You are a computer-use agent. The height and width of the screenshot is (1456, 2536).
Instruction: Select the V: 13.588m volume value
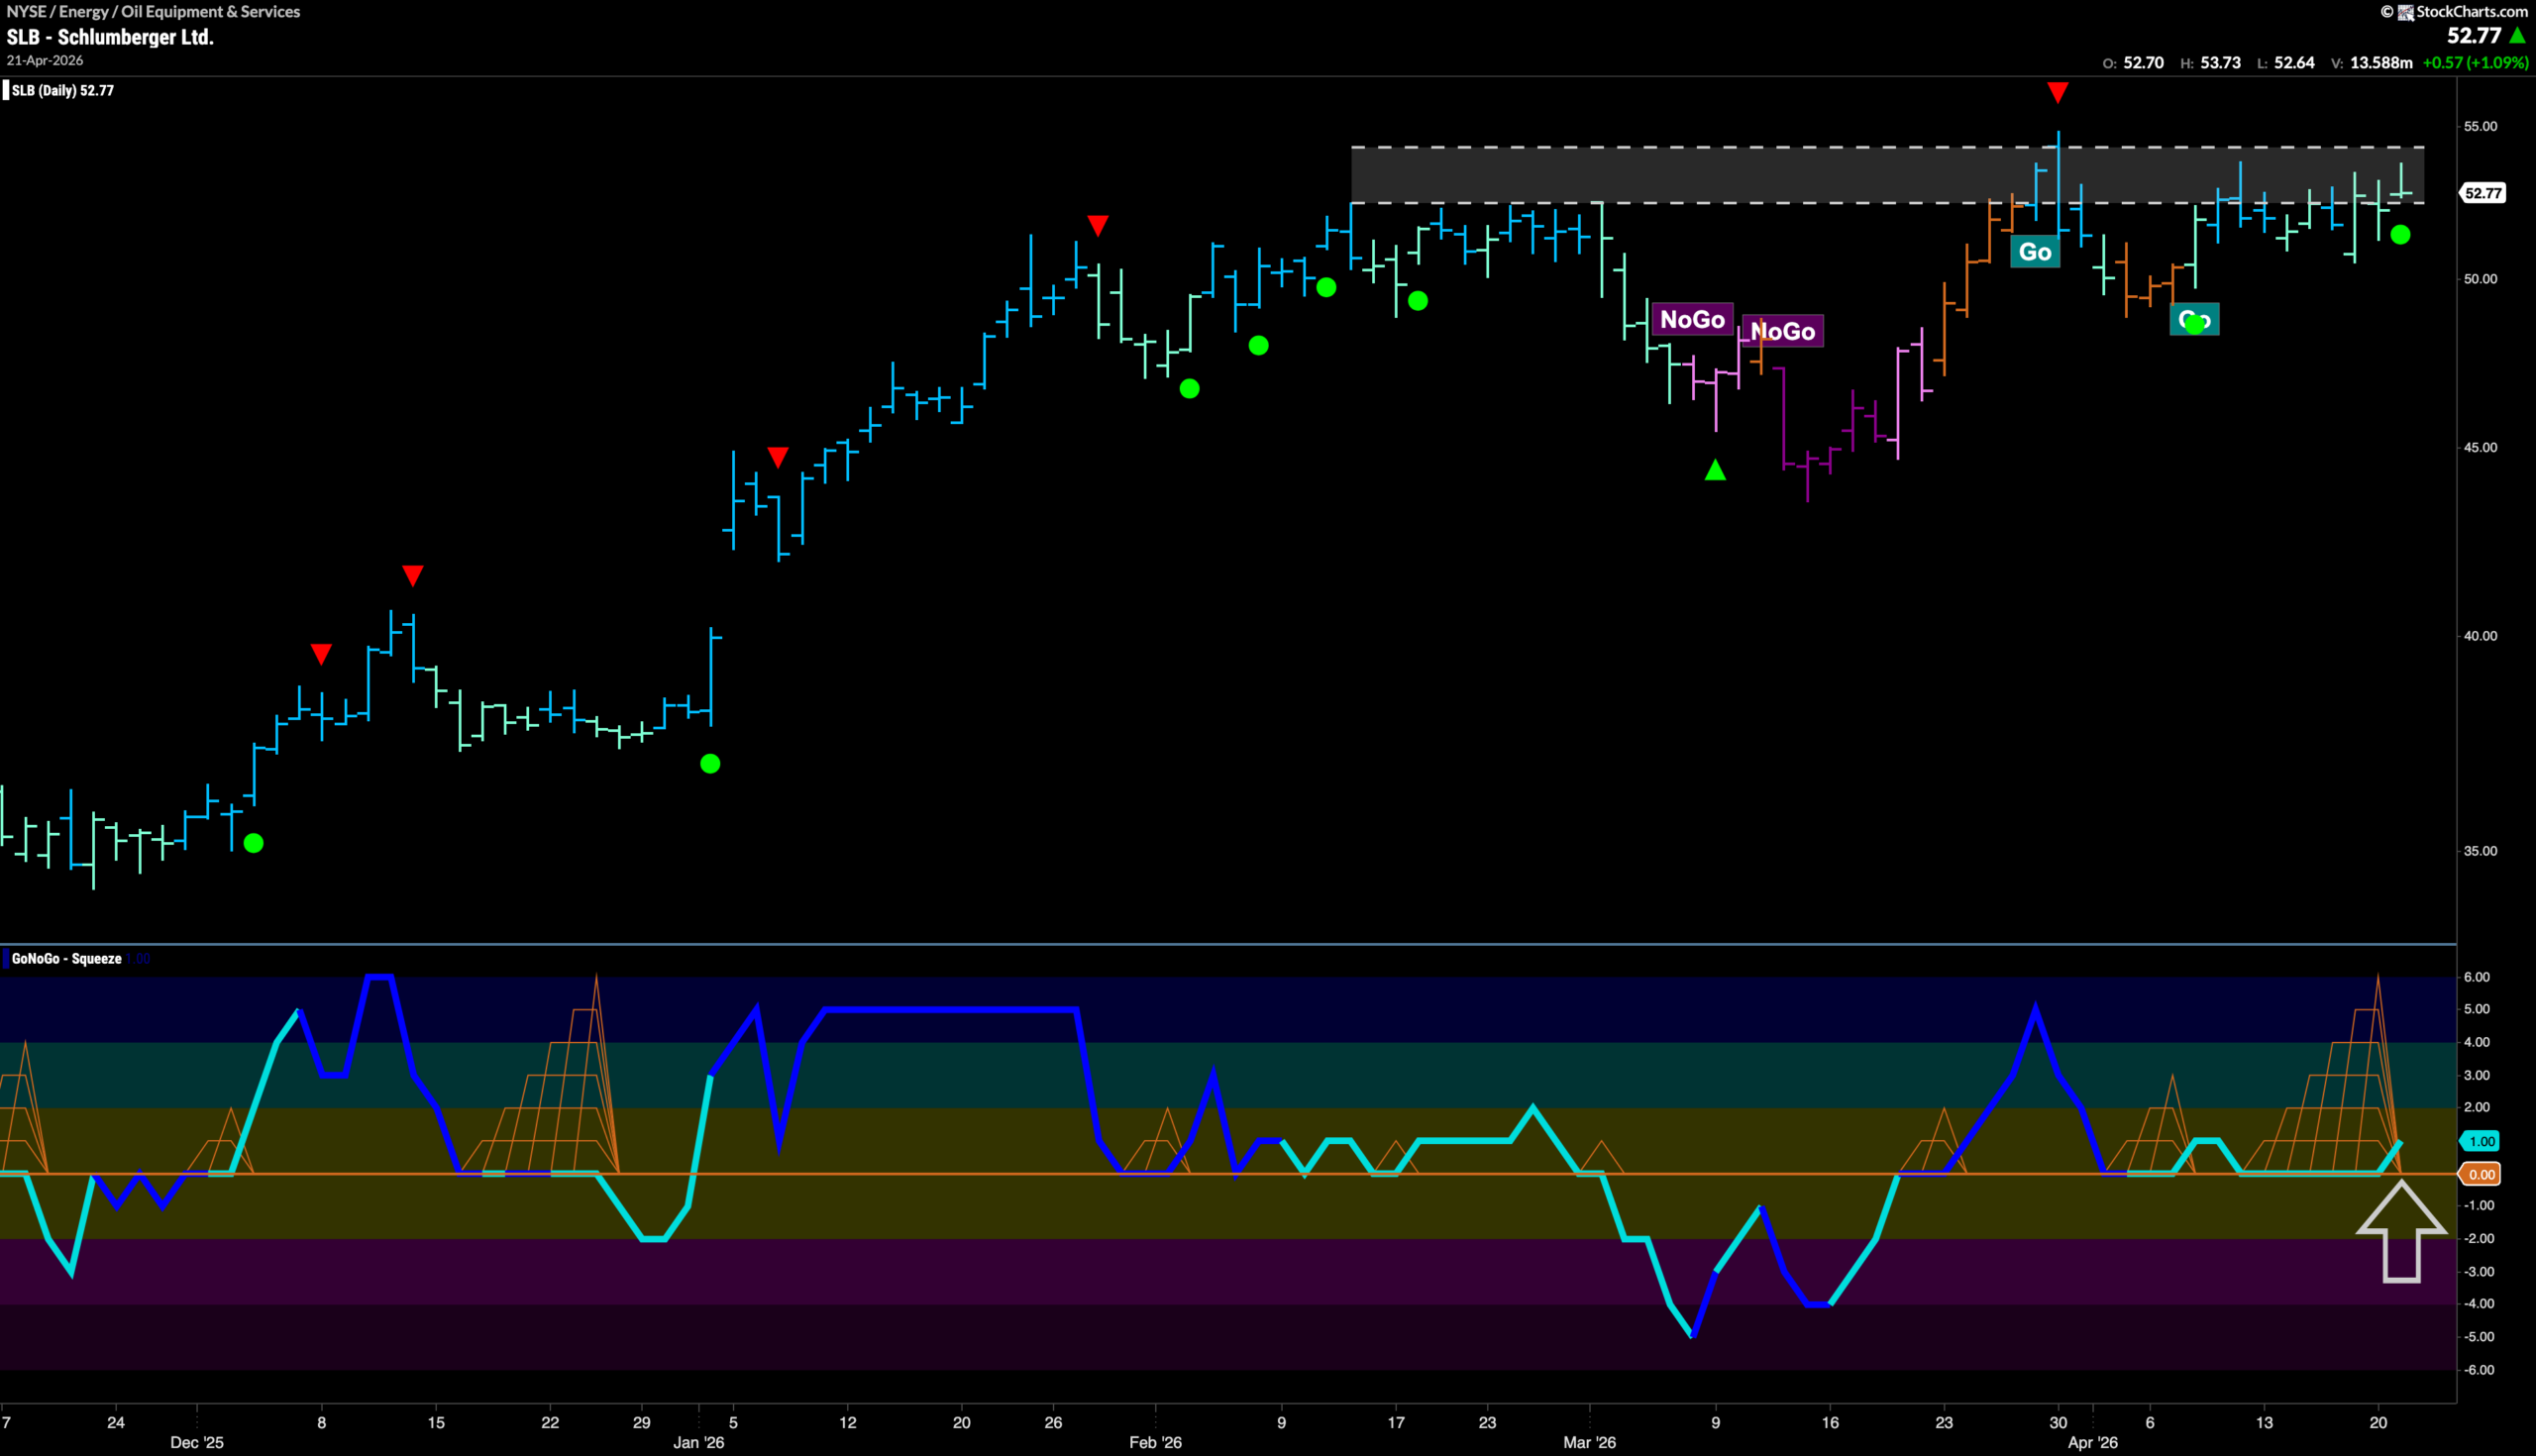[2371, 63]
